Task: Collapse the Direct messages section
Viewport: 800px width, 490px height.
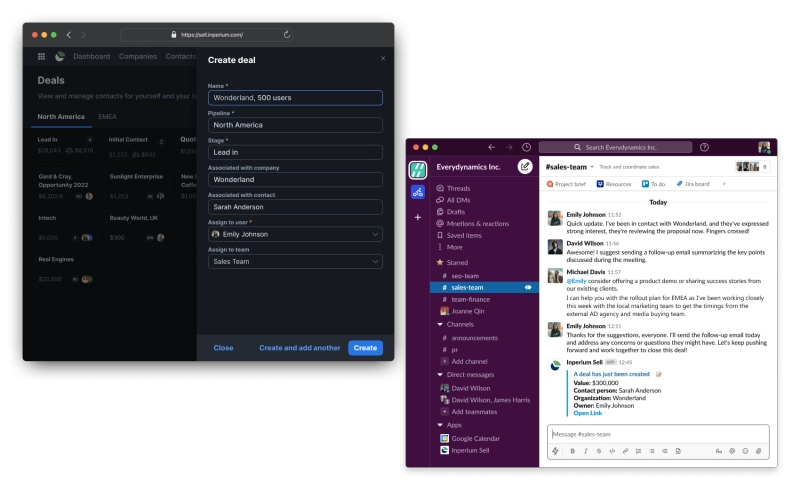Action: [440, 375]
